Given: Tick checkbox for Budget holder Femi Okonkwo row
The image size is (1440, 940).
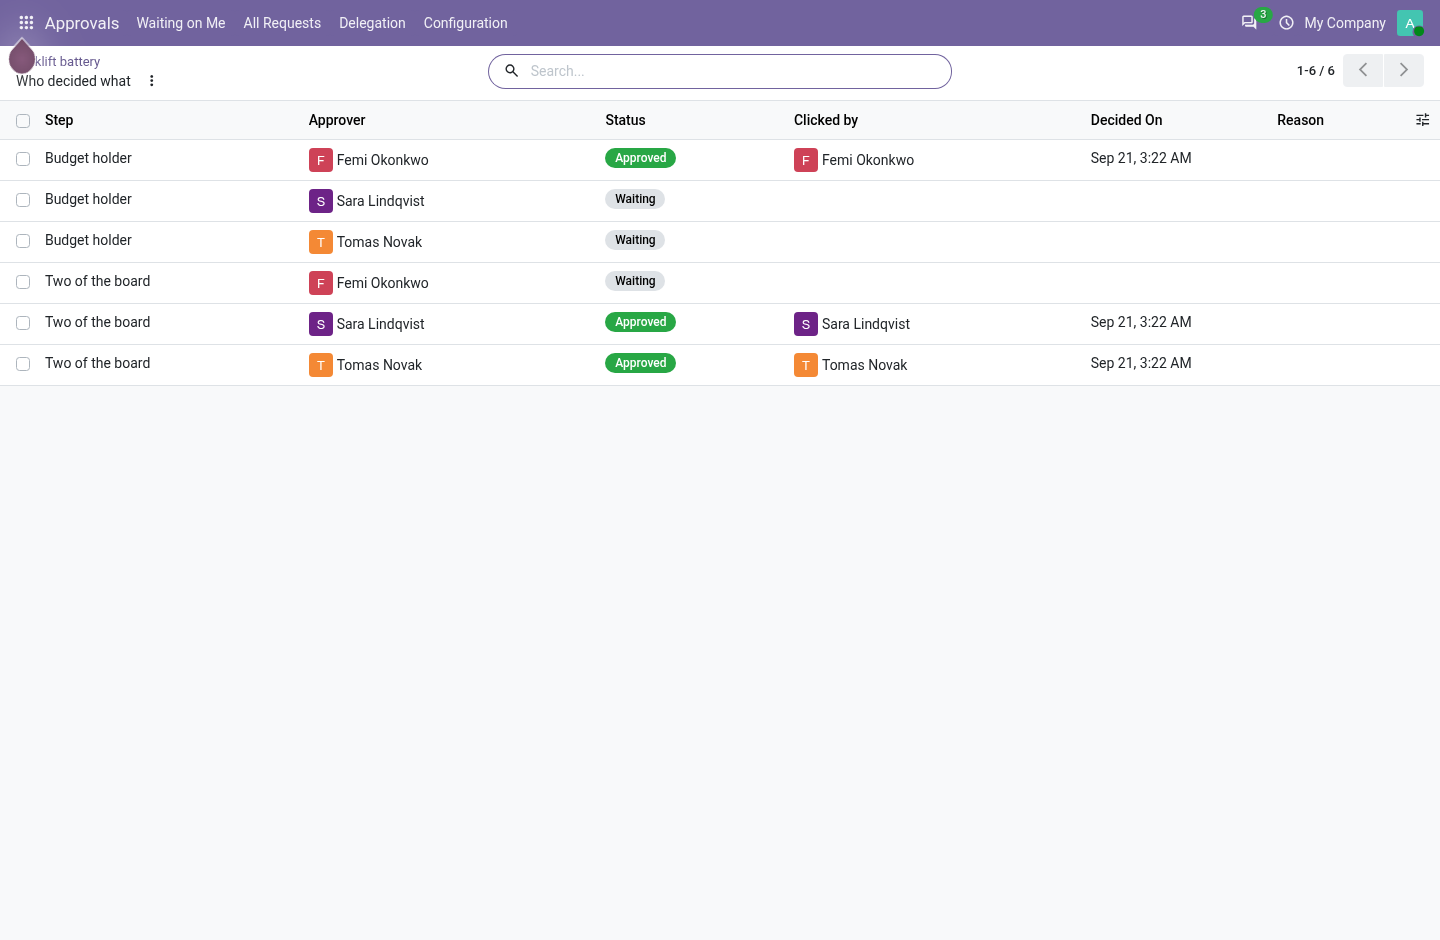Looking at the screenshot, I should coord(23,159).
